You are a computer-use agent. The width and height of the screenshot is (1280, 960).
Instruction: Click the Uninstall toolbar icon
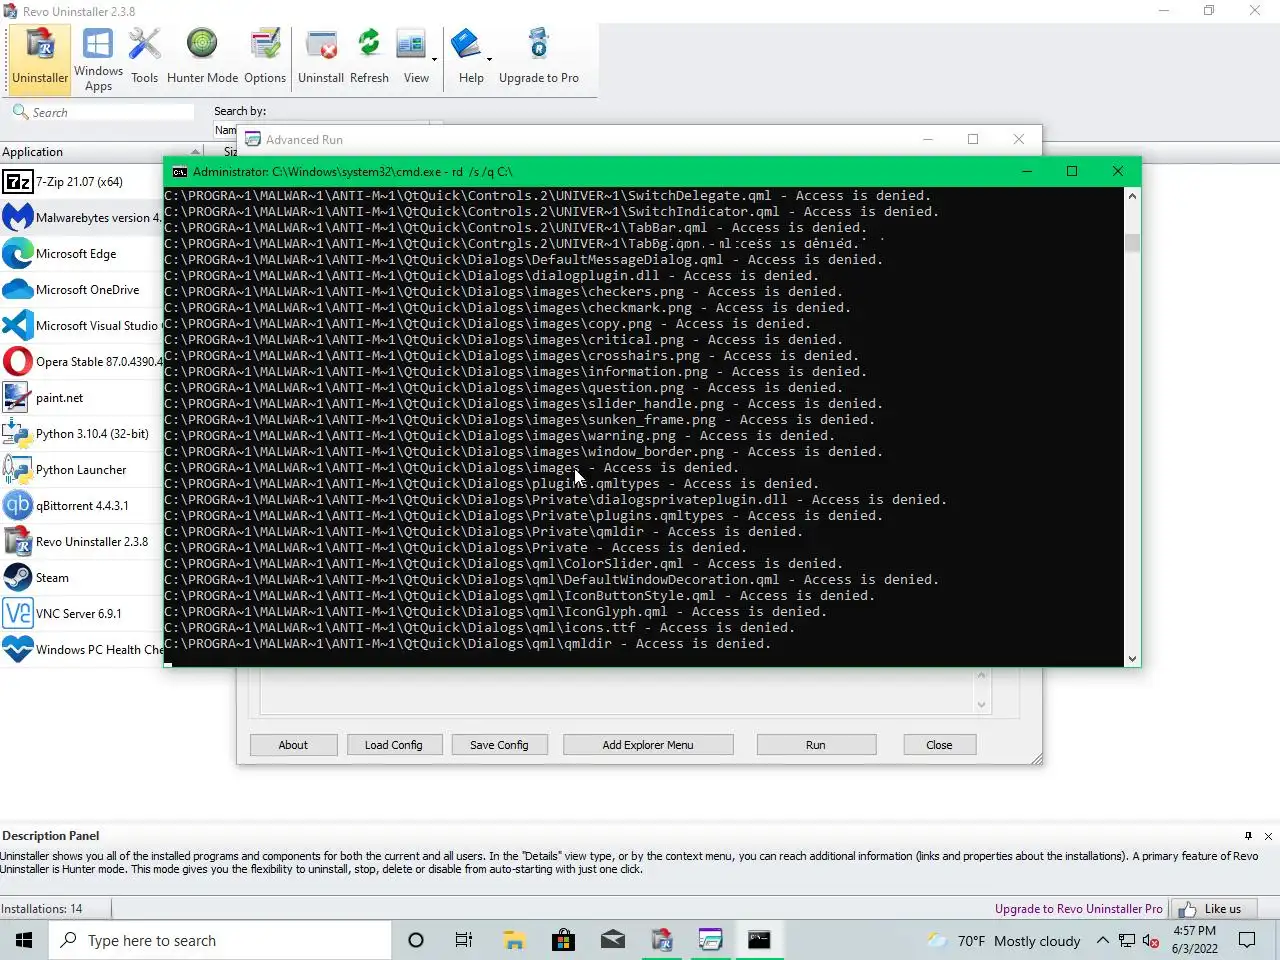(321, 58)
